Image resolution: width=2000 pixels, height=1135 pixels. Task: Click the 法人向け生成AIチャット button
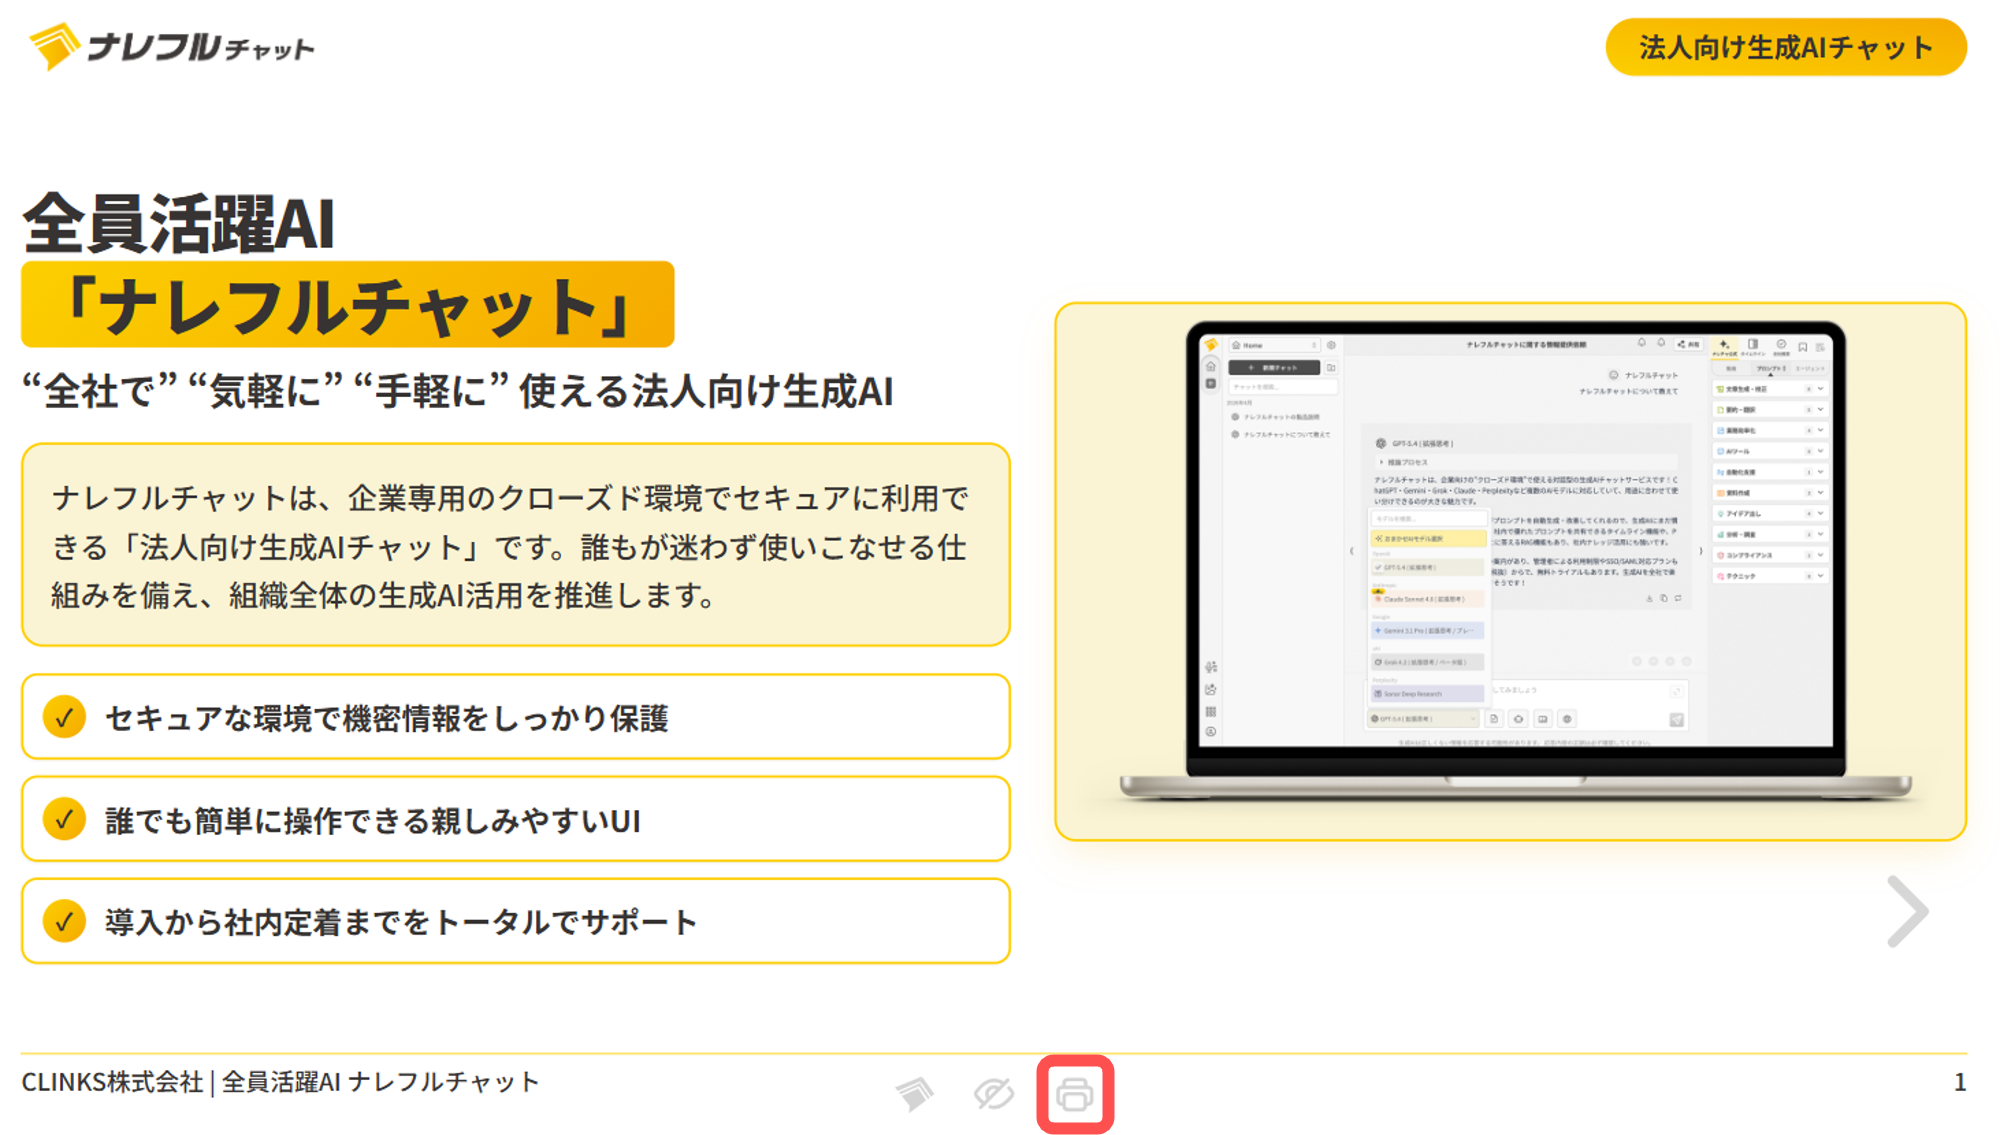tap(1786, 47)
